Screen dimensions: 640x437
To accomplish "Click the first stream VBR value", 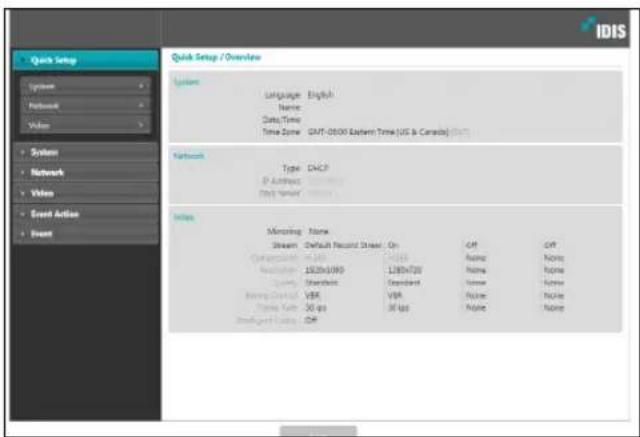I will point(312,295).
